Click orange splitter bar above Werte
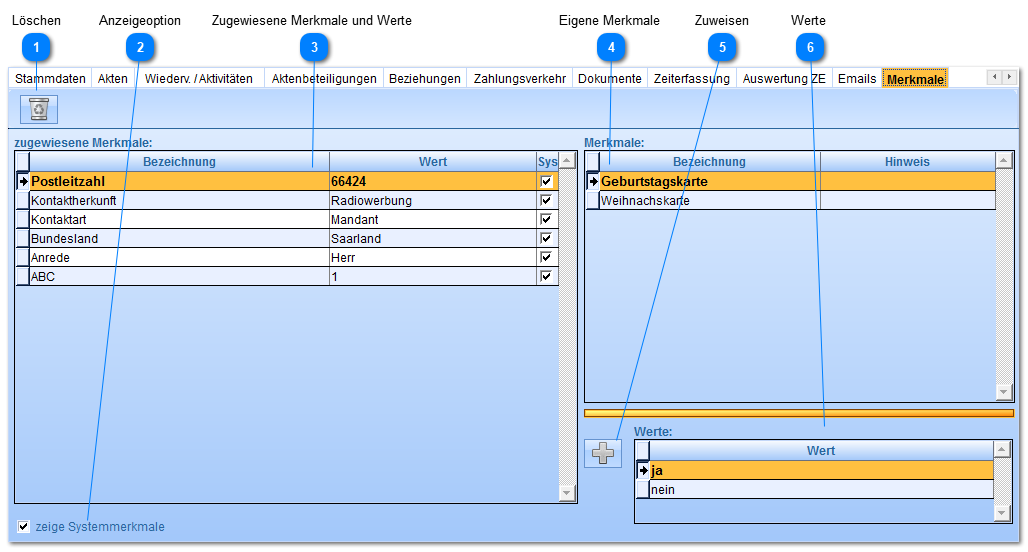Screen dimensions: 1028x552 [x=799, y=413]
